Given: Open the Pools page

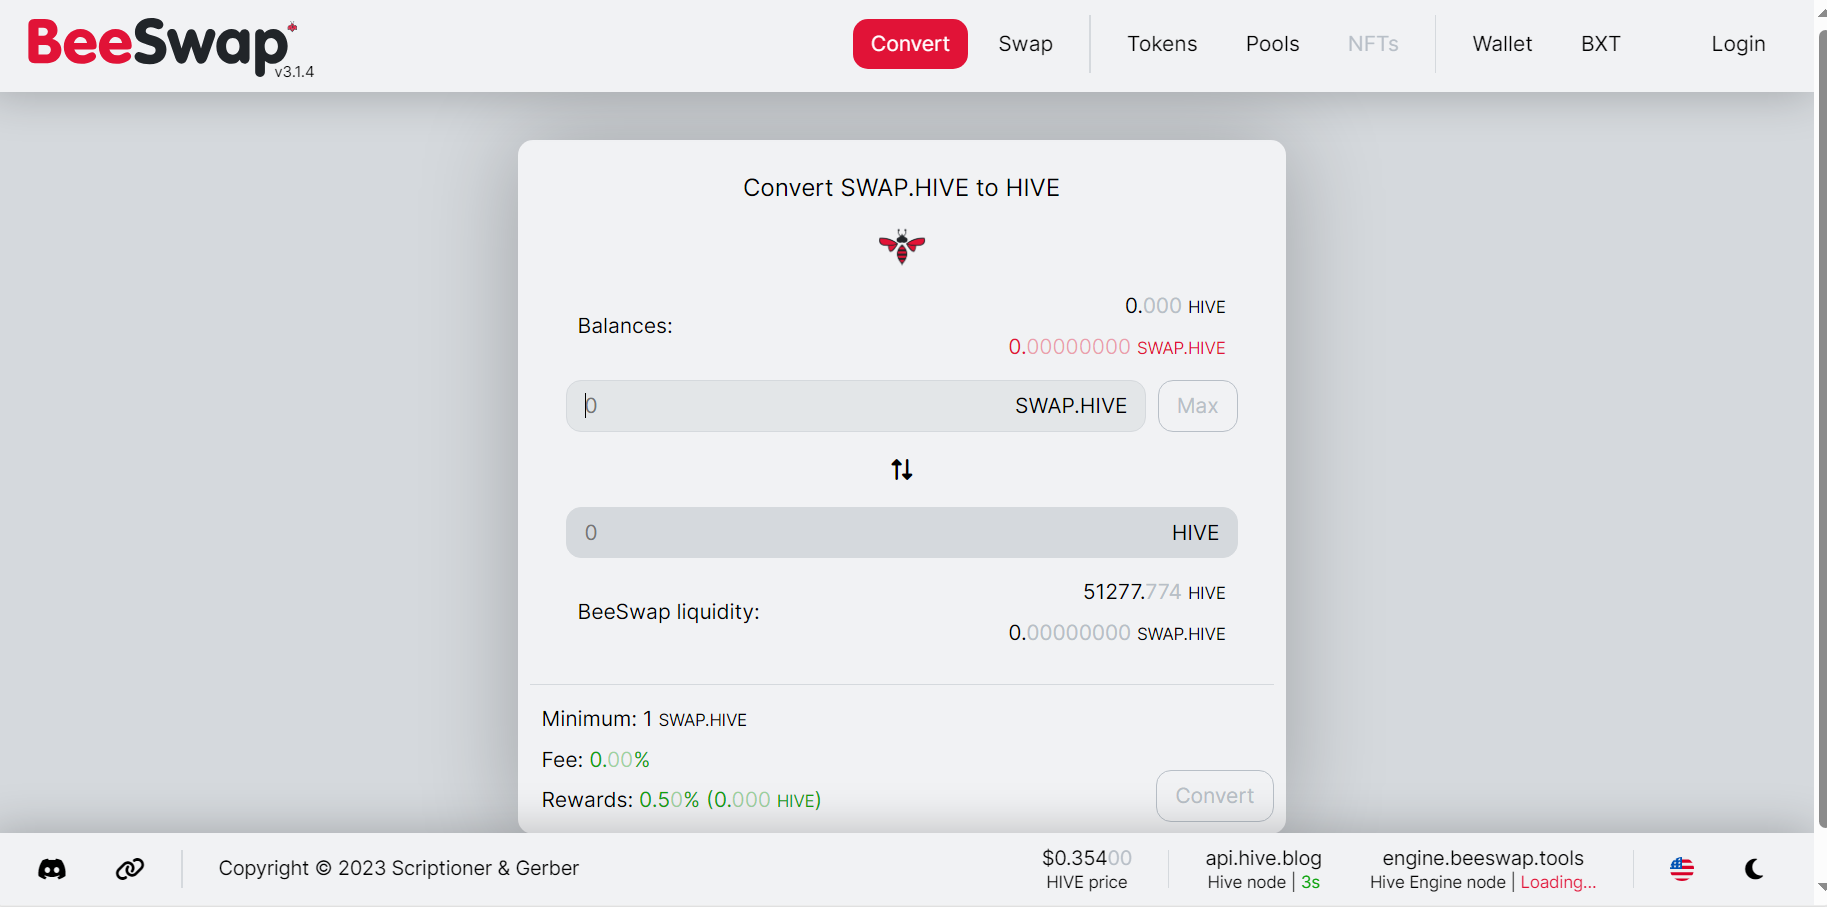Looking at the screenshot, I should point(1272,44).
